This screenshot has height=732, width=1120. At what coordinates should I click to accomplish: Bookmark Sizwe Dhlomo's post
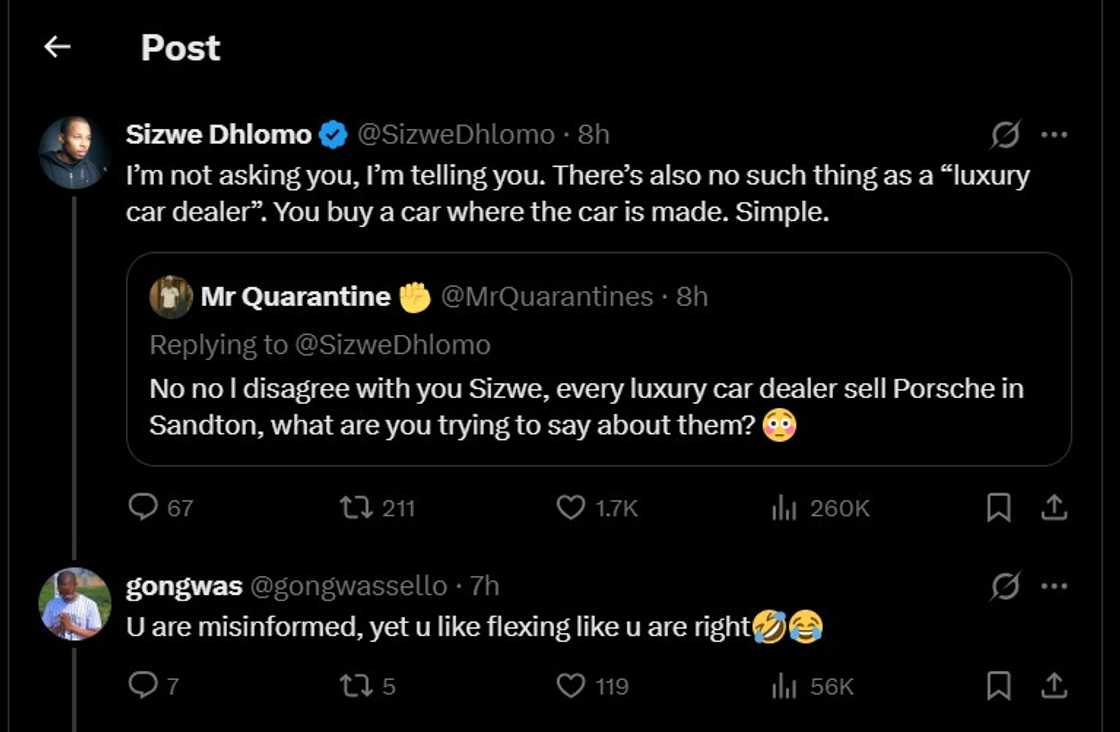996,508
